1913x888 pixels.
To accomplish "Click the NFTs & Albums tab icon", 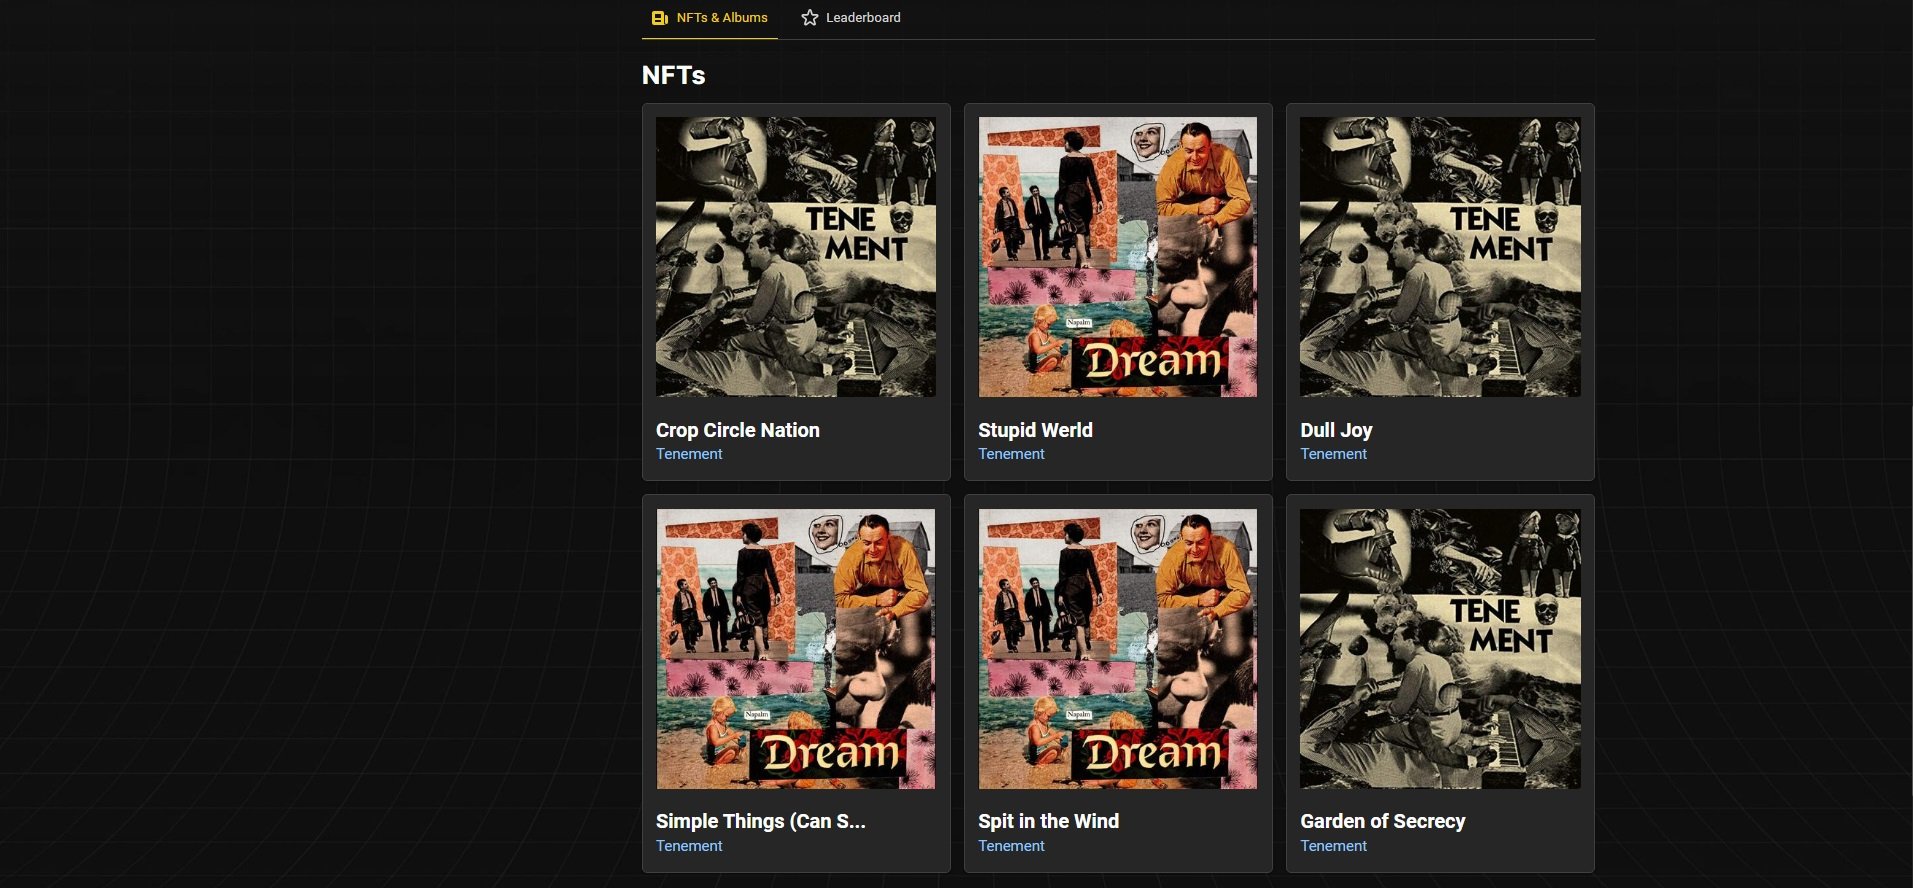I will [659, 18].
